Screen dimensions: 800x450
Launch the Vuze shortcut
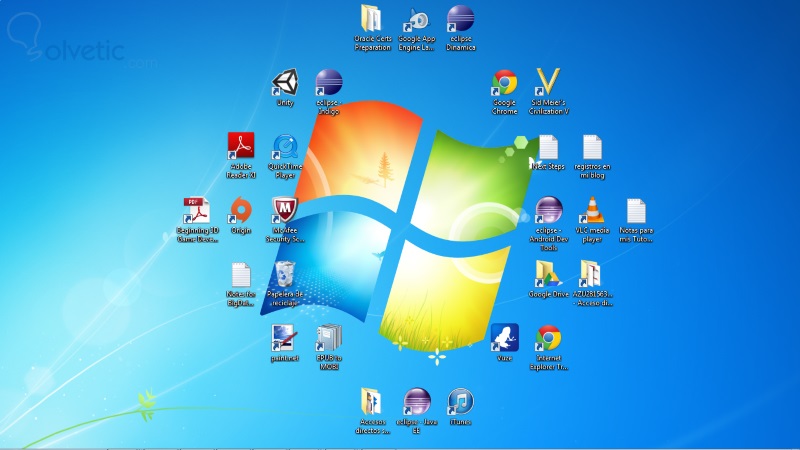(504, 343)
